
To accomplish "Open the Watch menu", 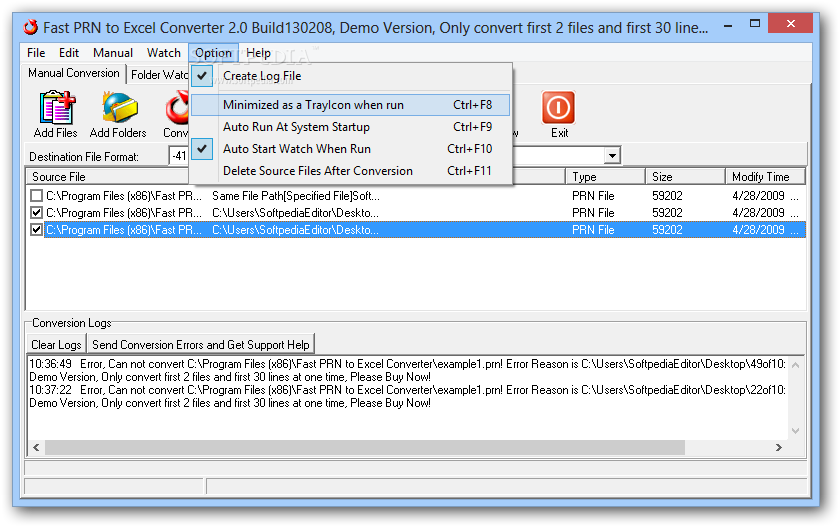I will (x=164, y=53).
